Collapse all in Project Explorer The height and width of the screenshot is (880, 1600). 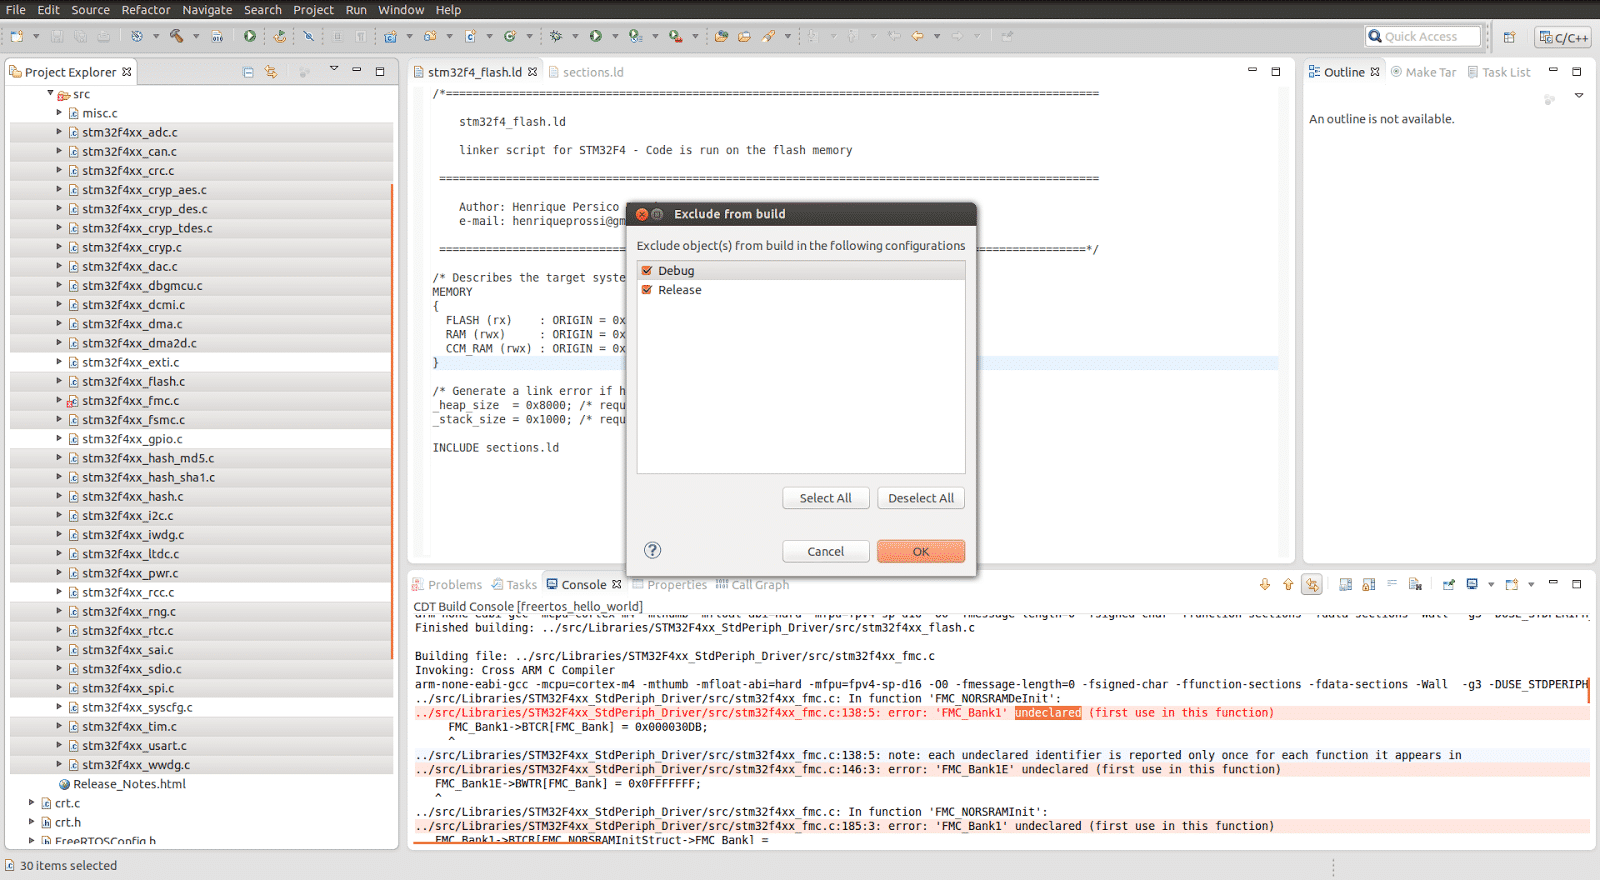pyautogui.click(x=248, y=72)
